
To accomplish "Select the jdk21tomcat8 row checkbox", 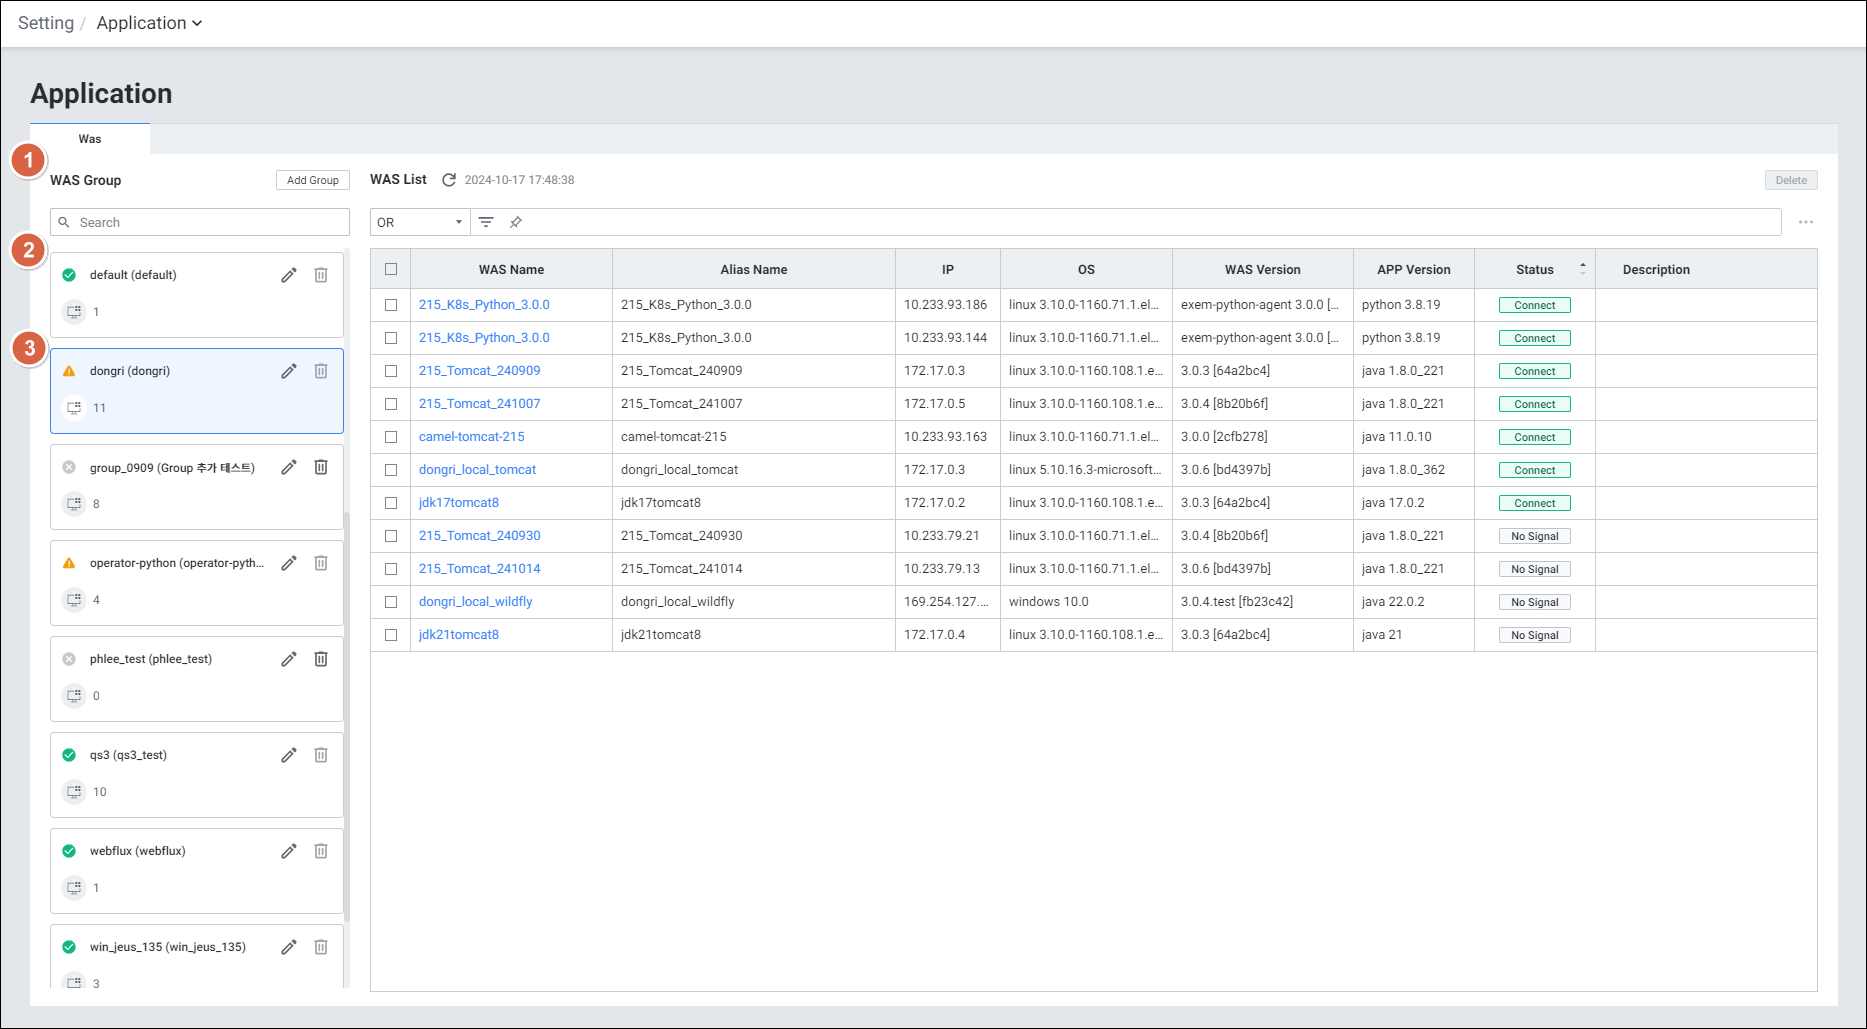I will pos(391,635).
